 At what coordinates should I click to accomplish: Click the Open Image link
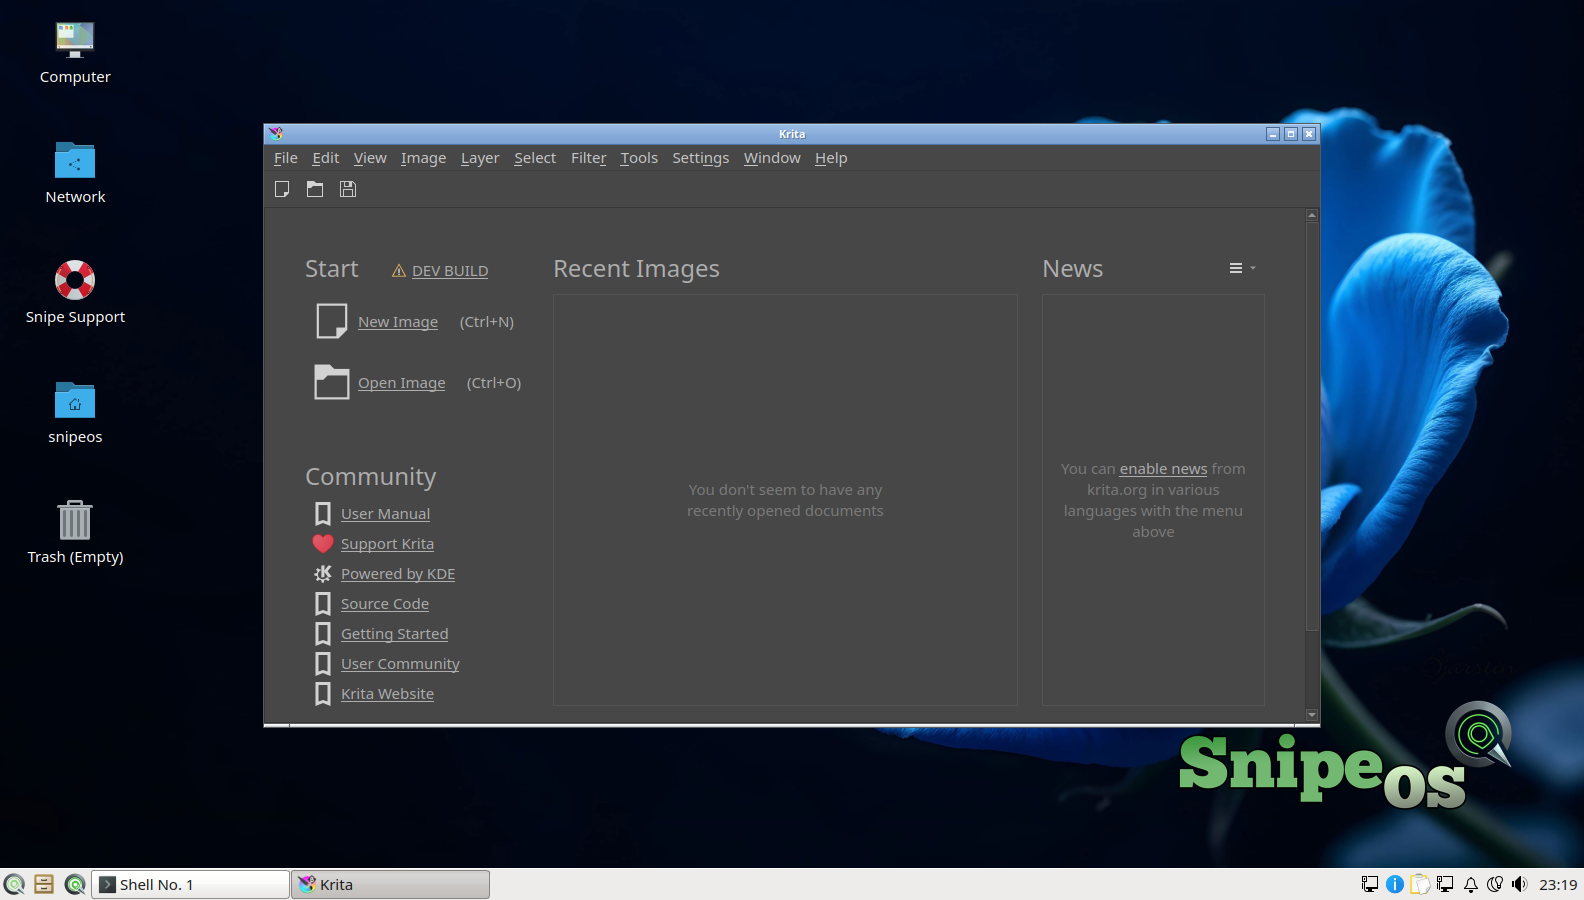point(402,383)
